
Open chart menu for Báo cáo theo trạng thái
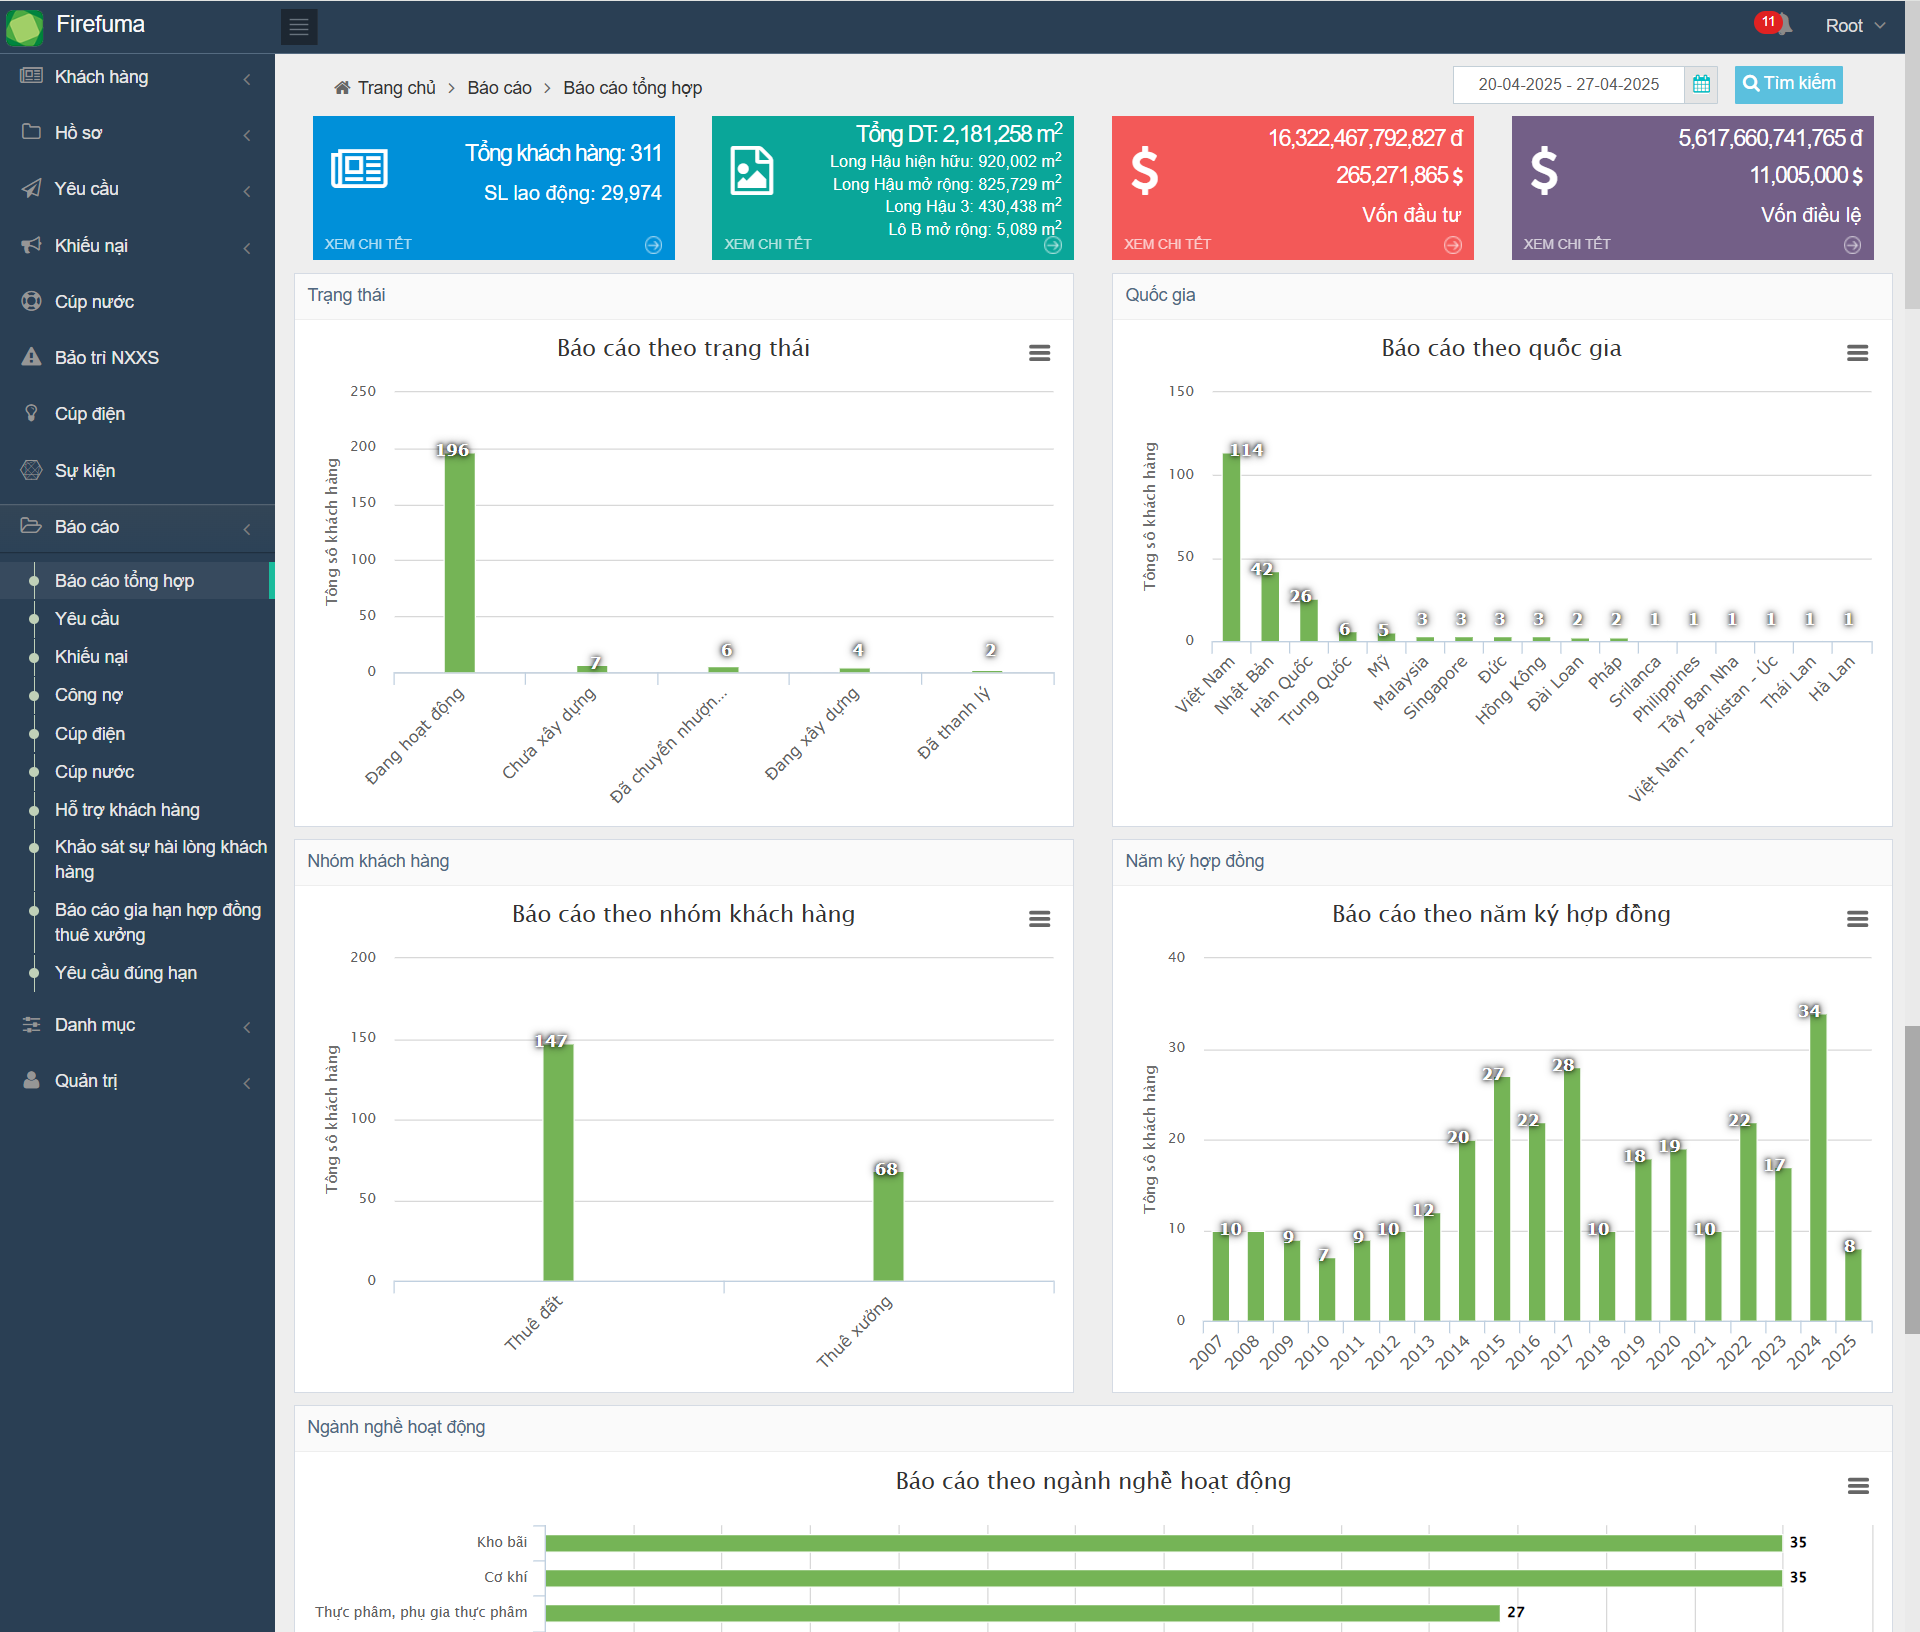(x=1039, y=353)
